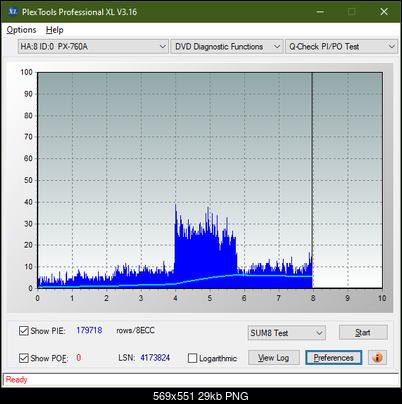Click the rows/8ECC label
The image size is (402, 404).
[x=135, y=330]
